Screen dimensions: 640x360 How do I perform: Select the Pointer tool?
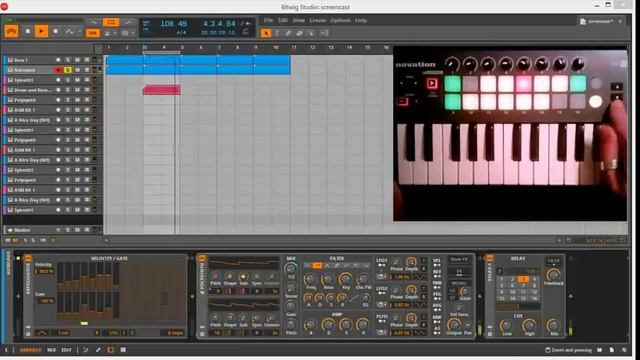[266, 33]
